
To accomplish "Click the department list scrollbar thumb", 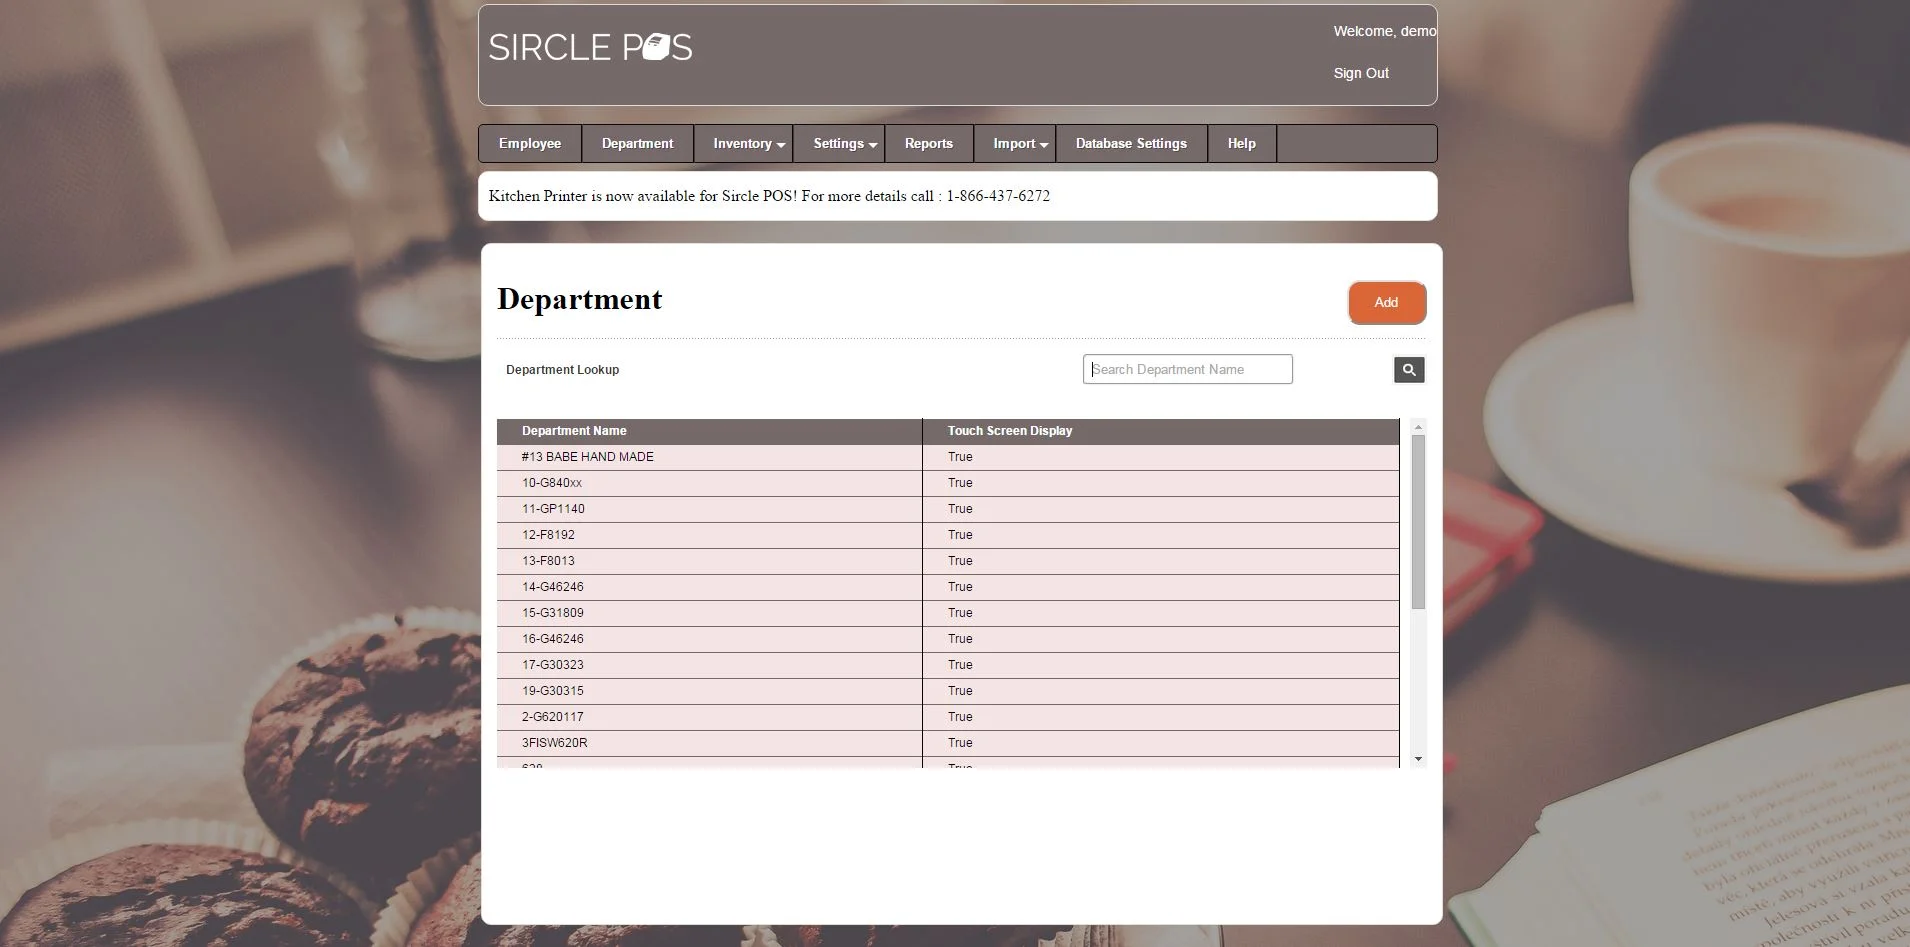I will click(x=1418, y=522).
